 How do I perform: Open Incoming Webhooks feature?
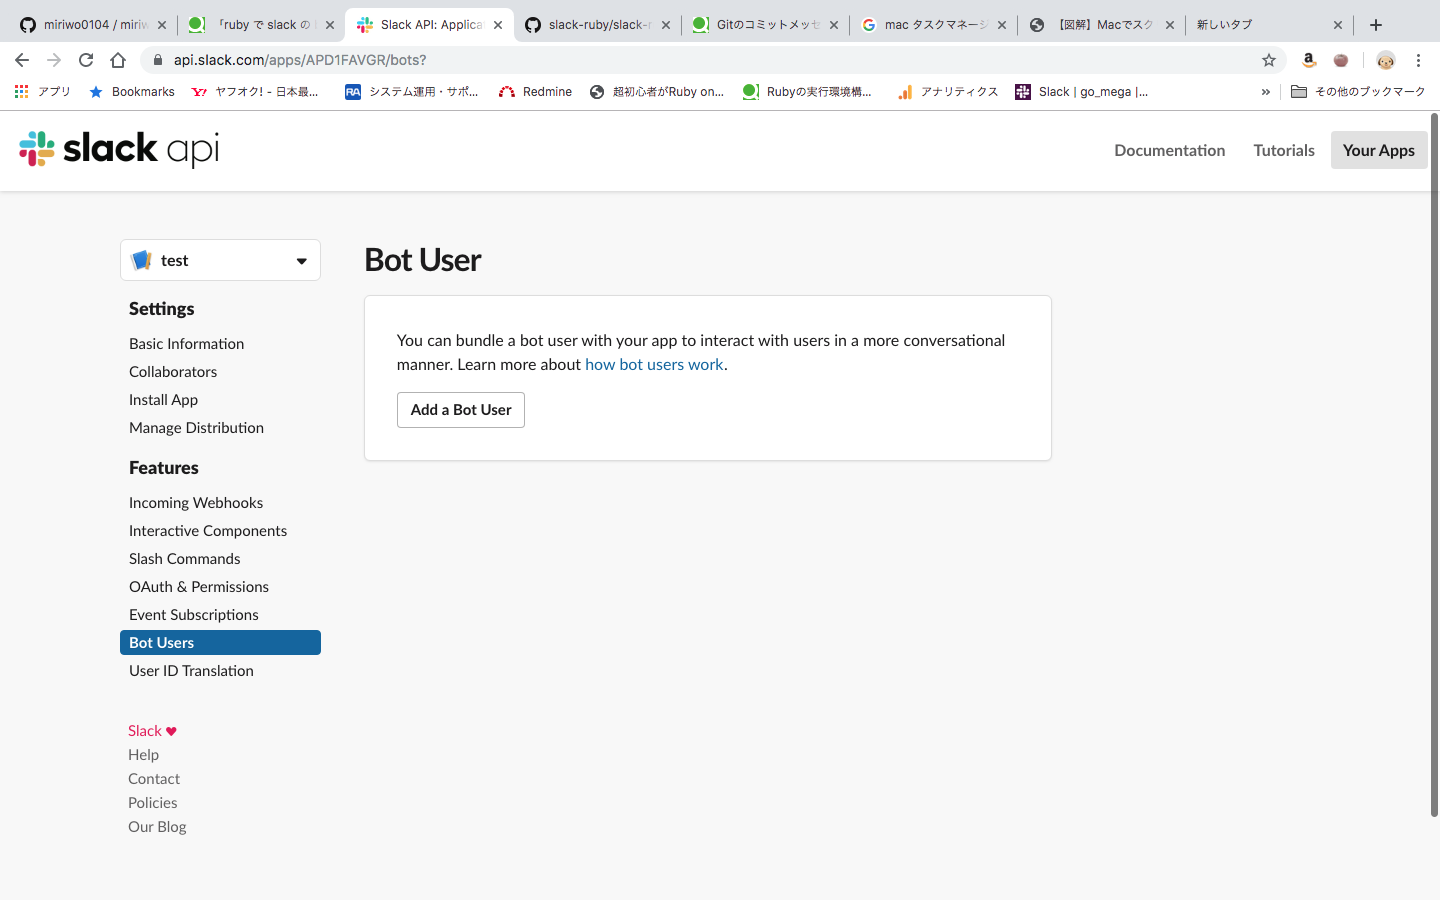point(196,502)
